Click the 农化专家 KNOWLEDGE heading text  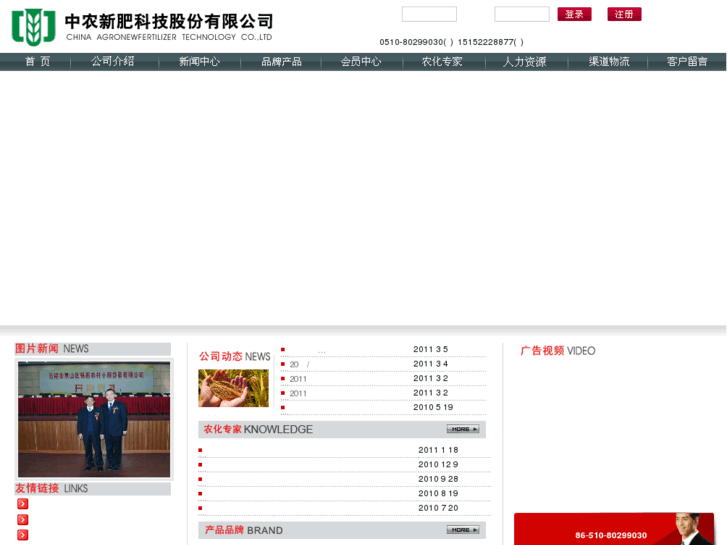[x=258, y=430]
